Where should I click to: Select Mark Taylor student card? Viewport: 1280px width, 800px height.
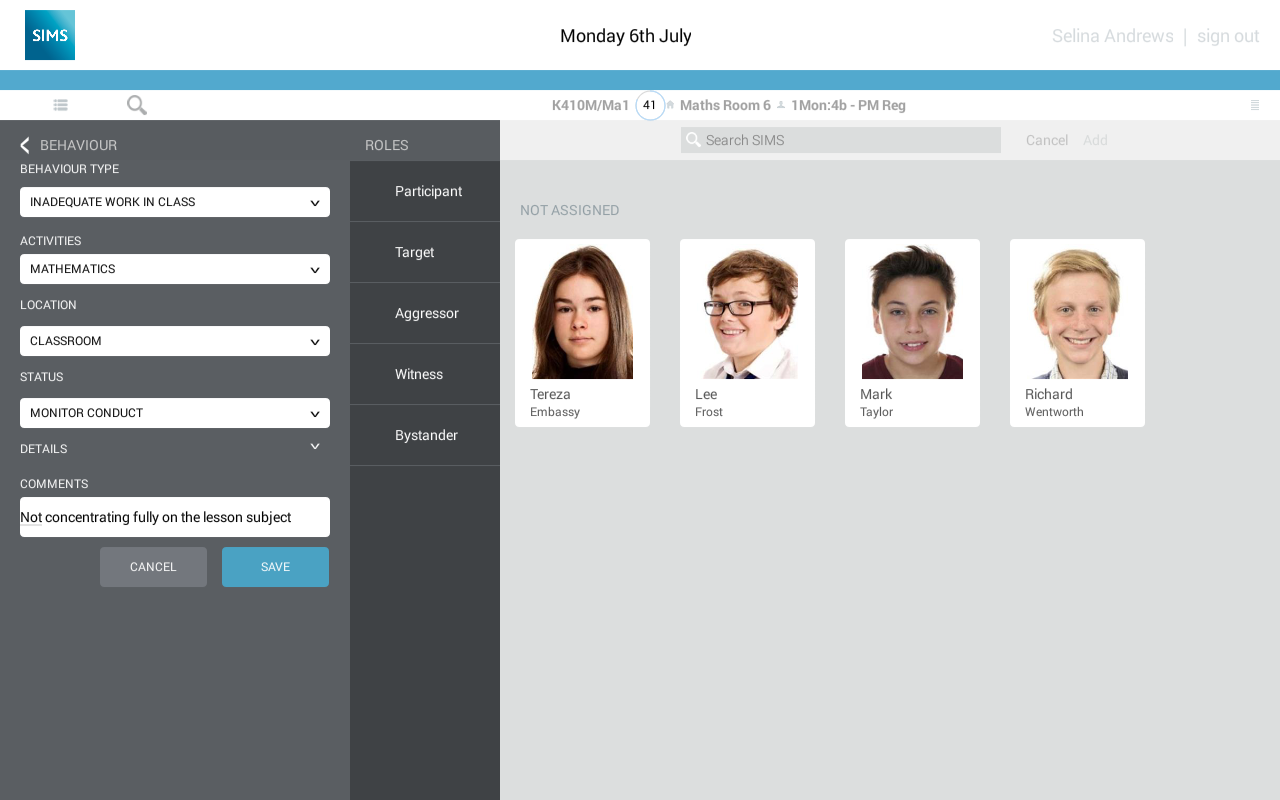click(x=912, y=333)
